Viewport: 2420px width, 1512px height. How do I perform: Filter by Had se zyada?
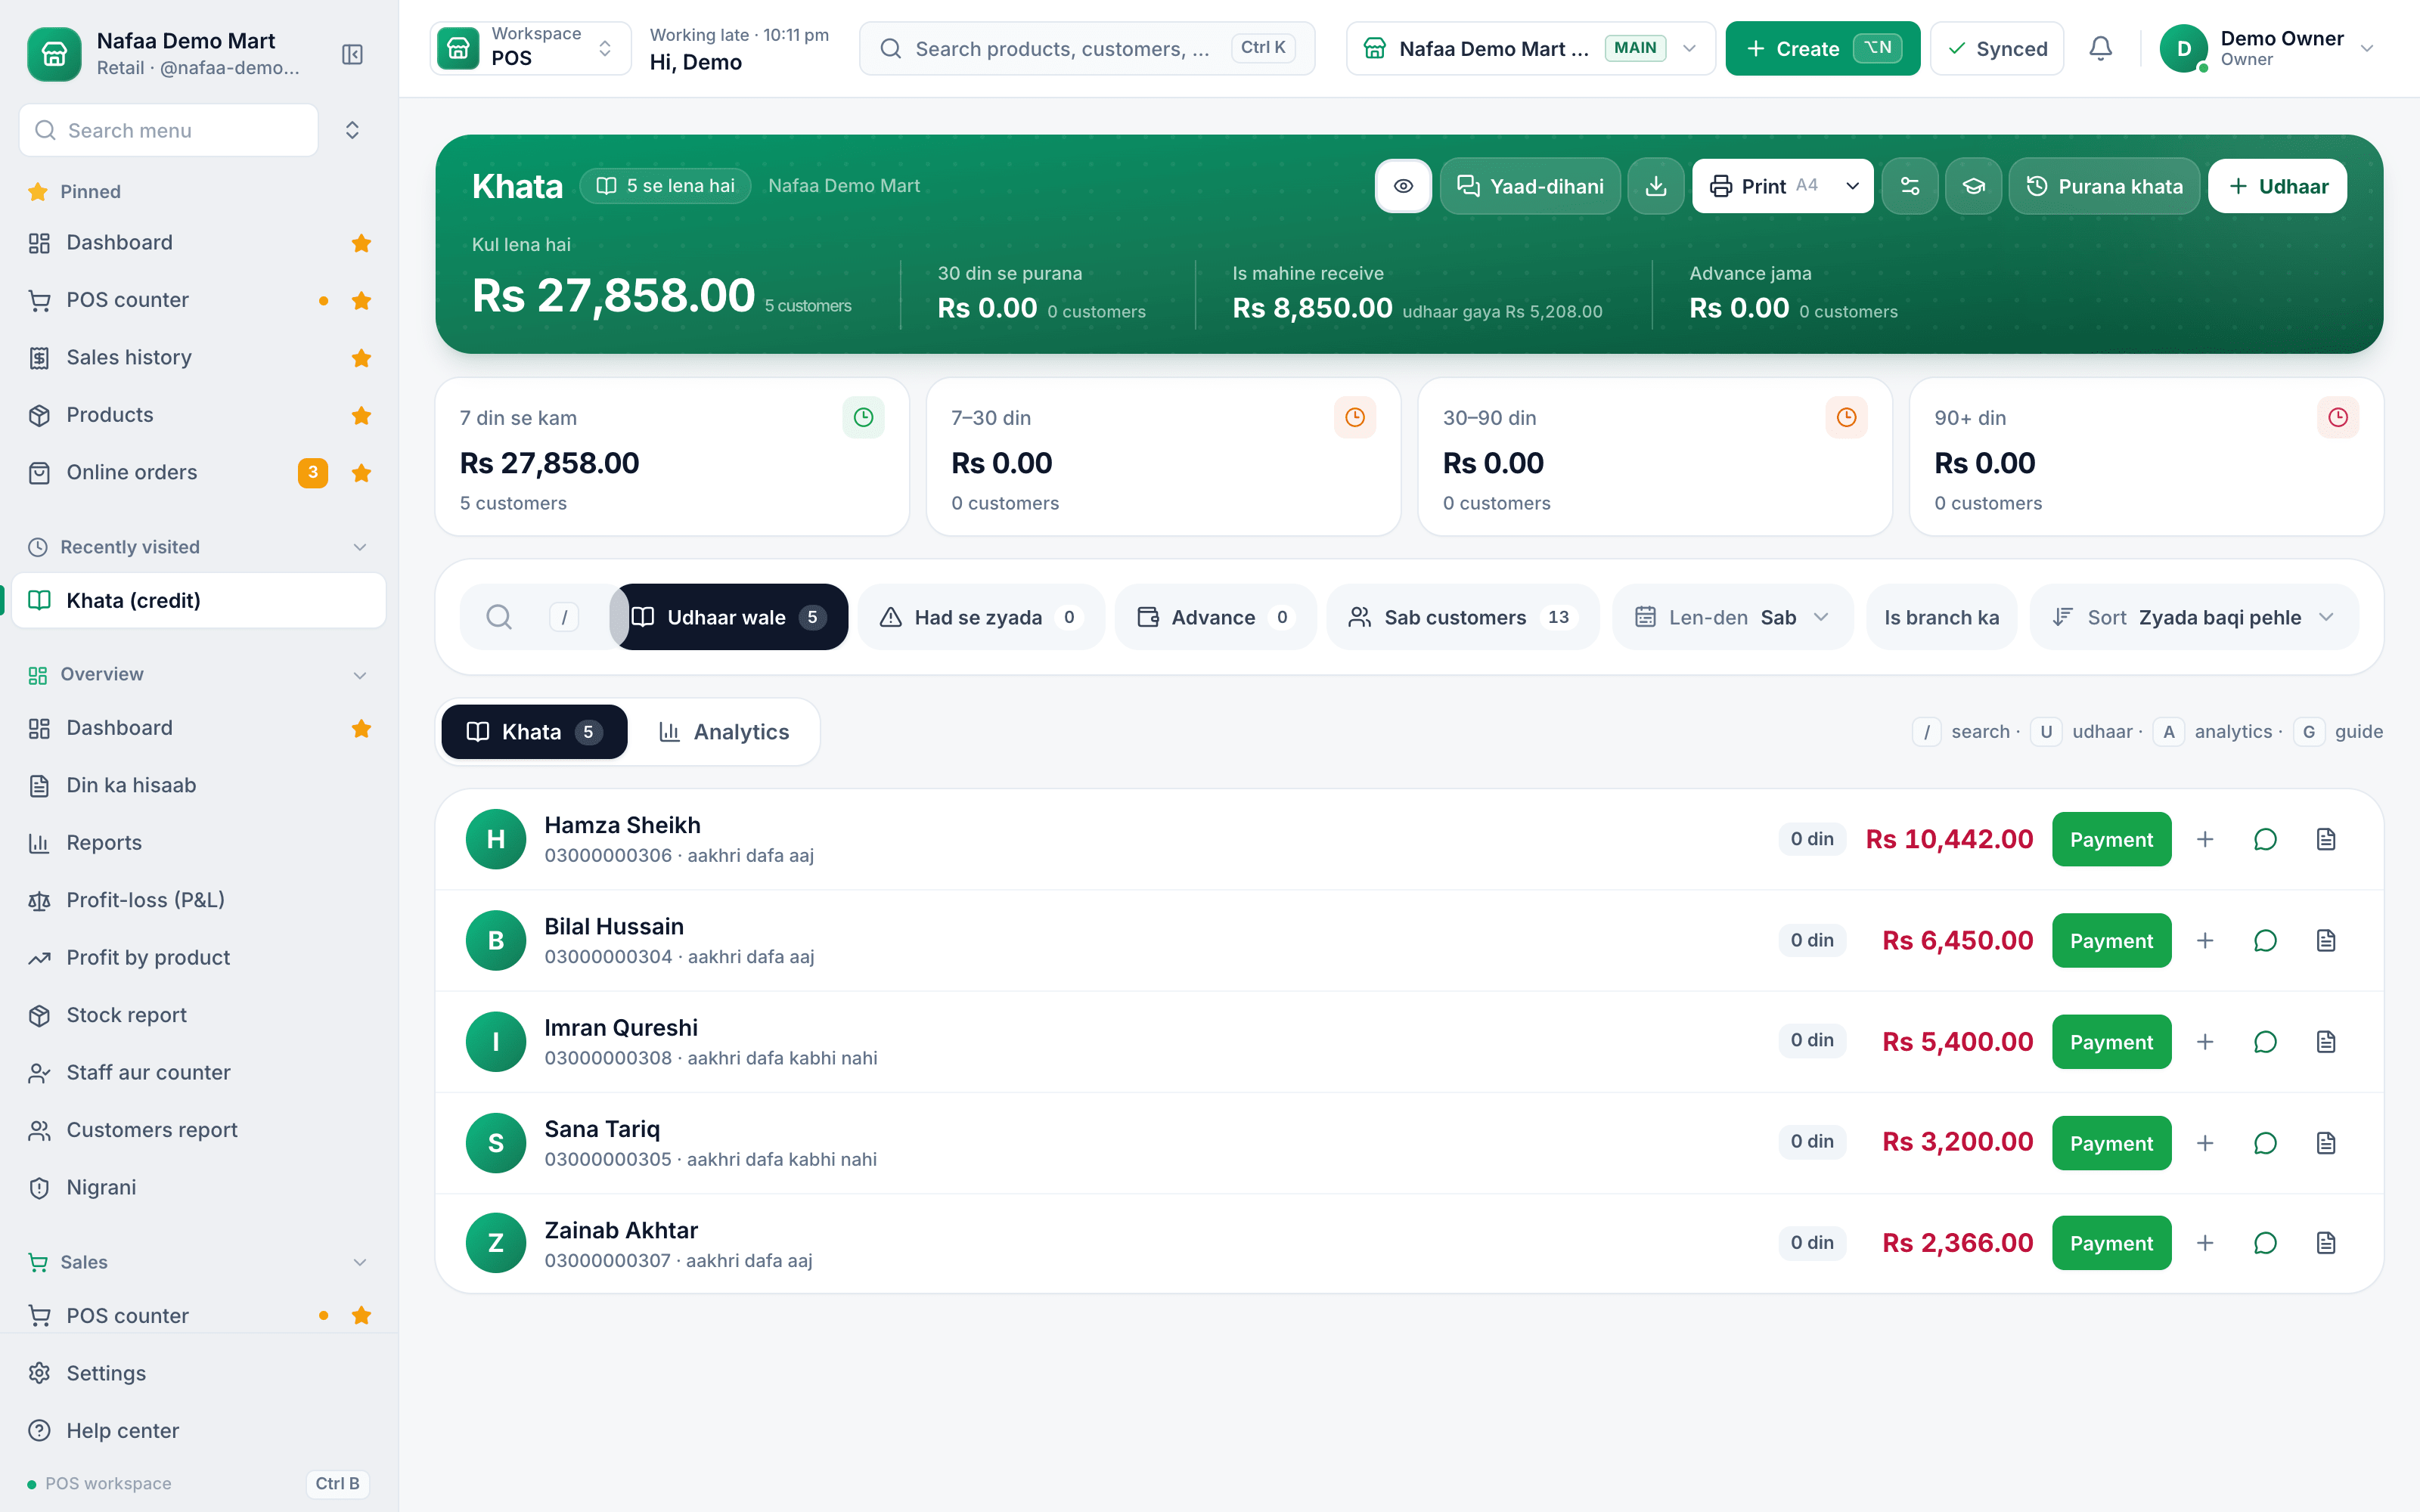click(980, 617)
